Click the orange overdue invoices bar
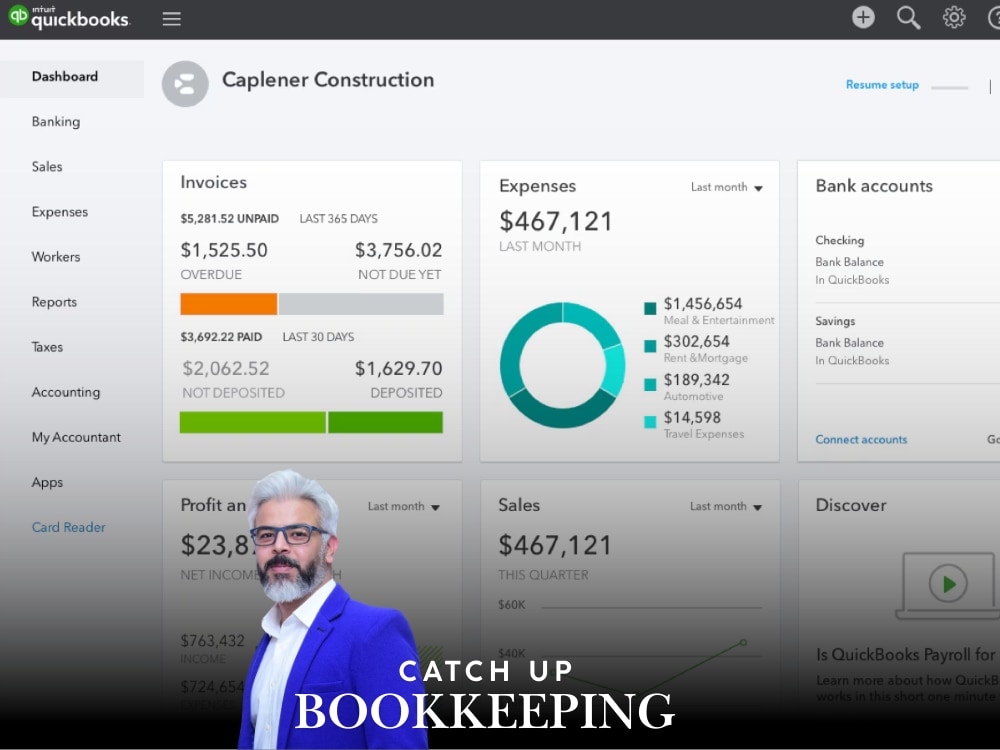The width and height of the screenshot is (1000, 750). point(228,304)
